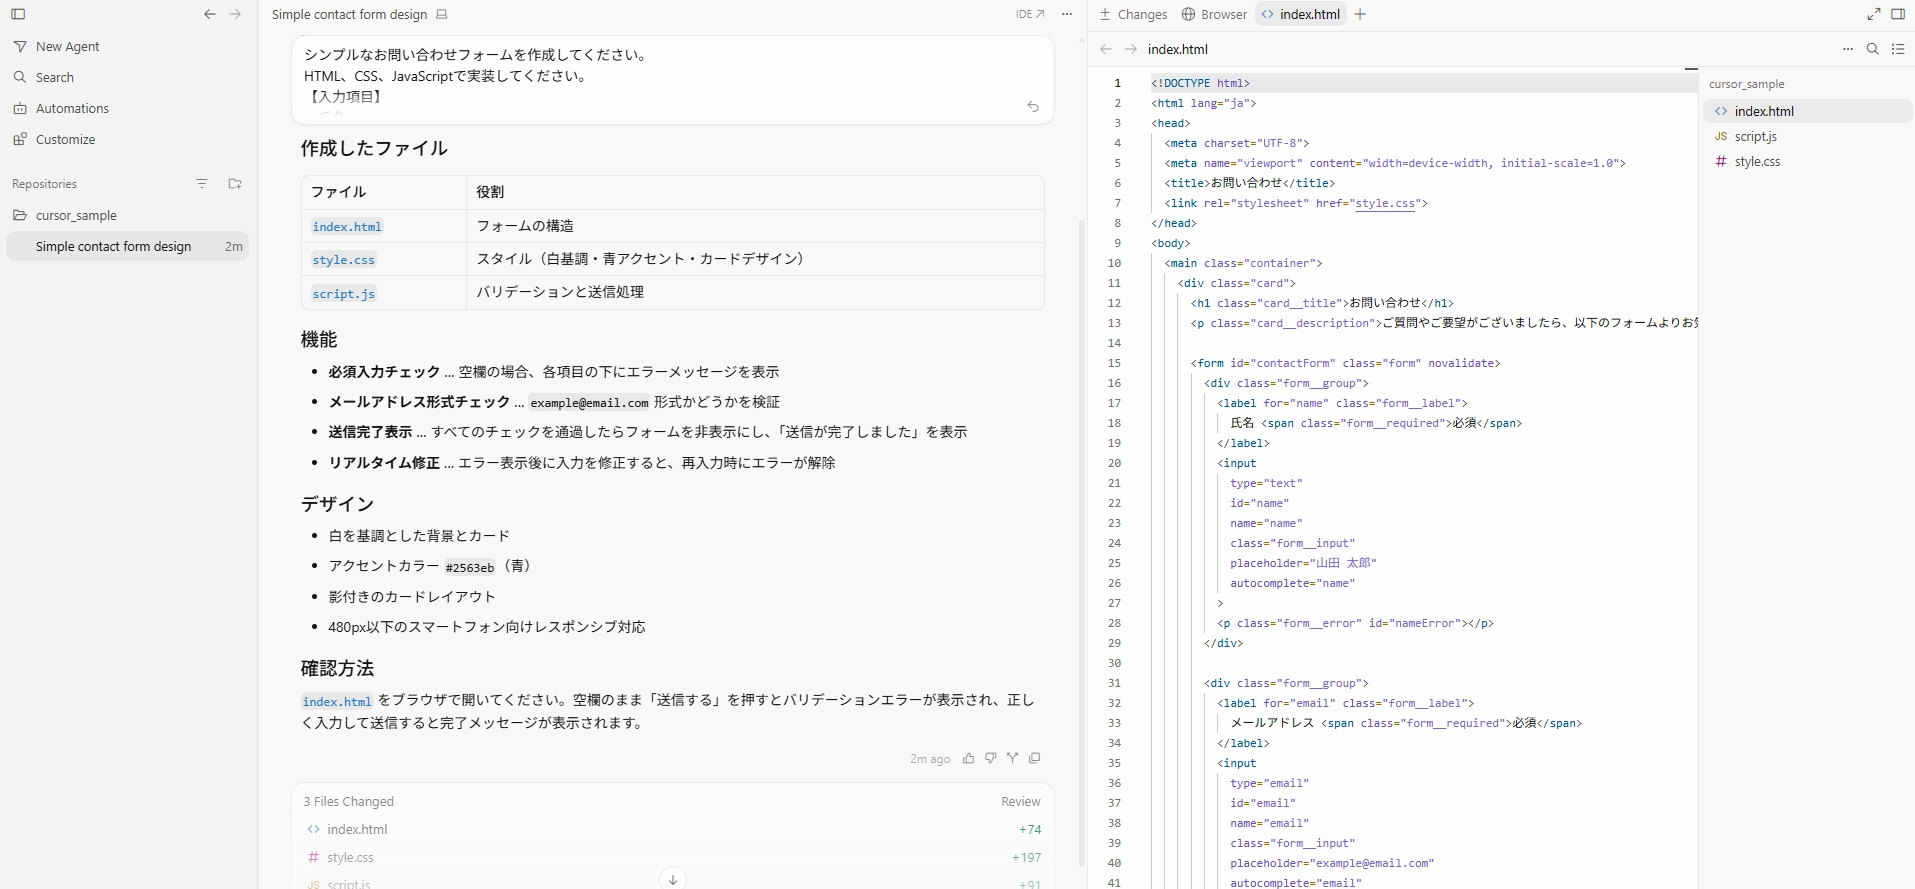Open Simple contact form design chat
1915x889 pixels.
[127, 246]
